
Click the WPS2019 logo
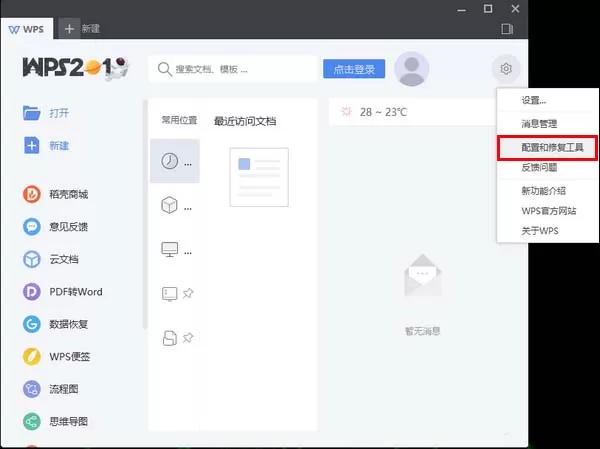[76, 68]
